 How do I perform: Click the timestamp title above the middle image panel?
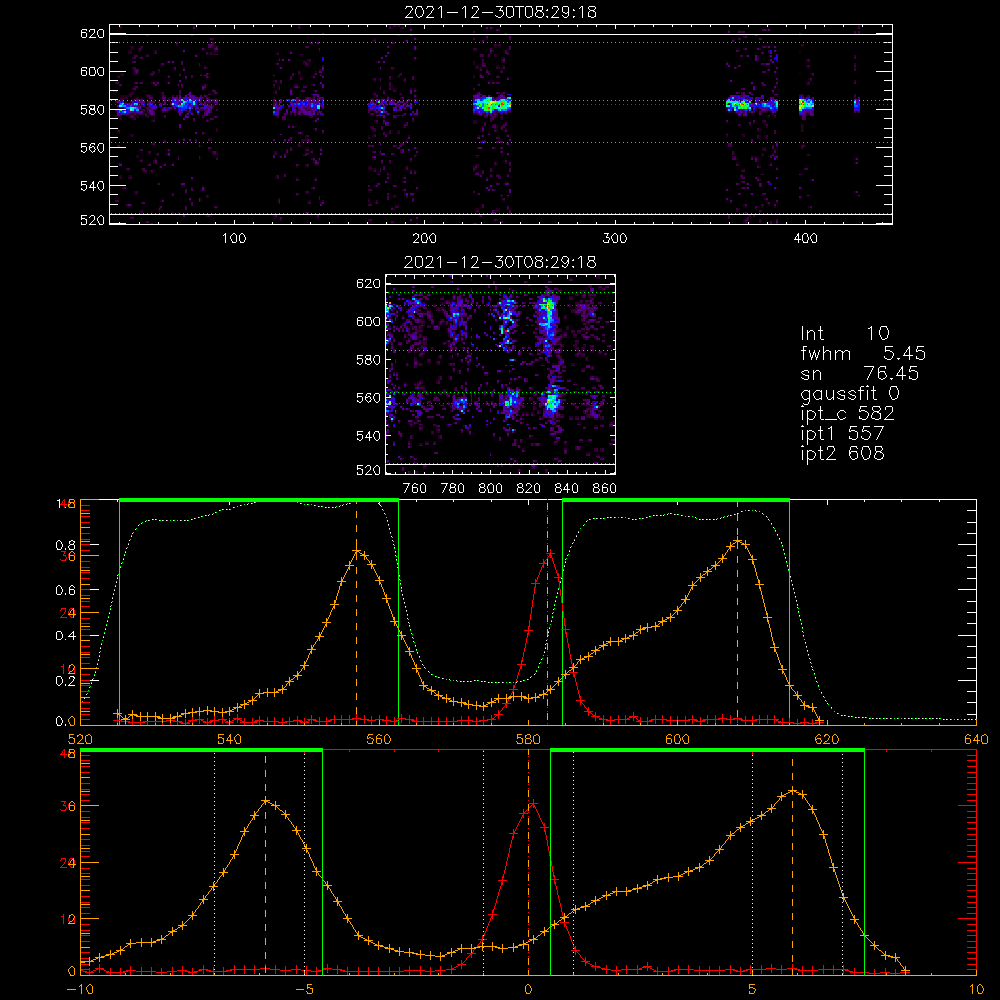click(x=501, y=262)
